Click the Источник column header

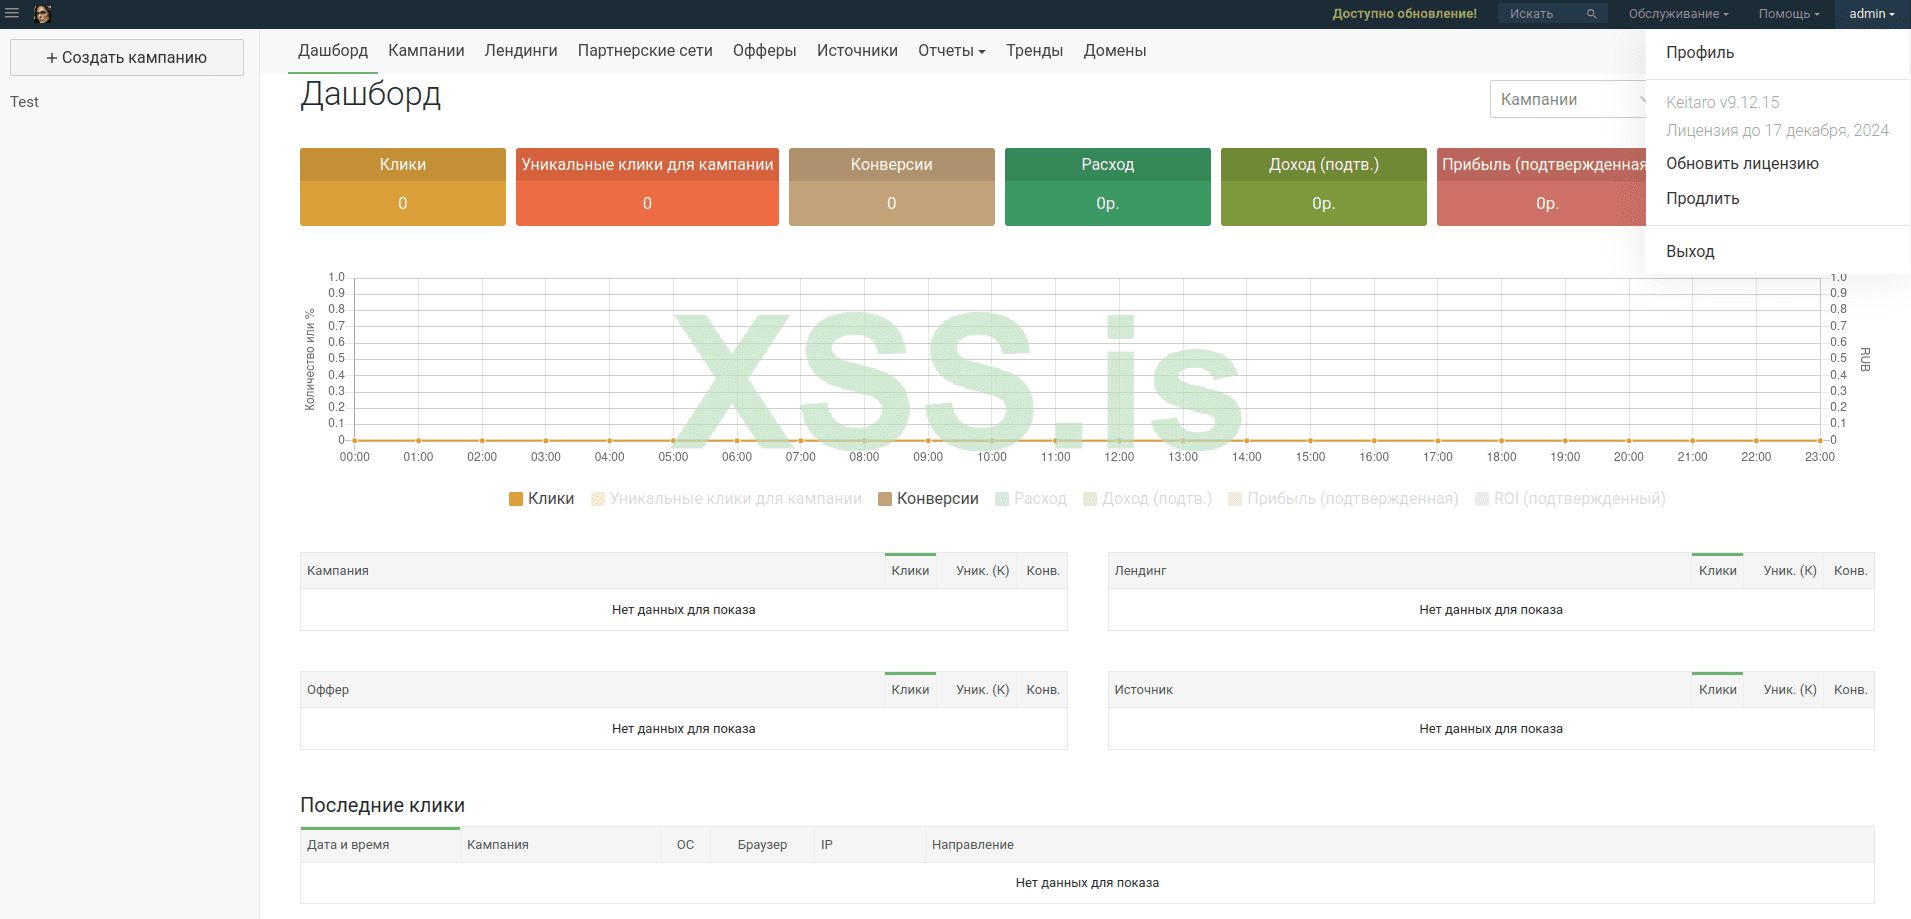[1143, 690]
